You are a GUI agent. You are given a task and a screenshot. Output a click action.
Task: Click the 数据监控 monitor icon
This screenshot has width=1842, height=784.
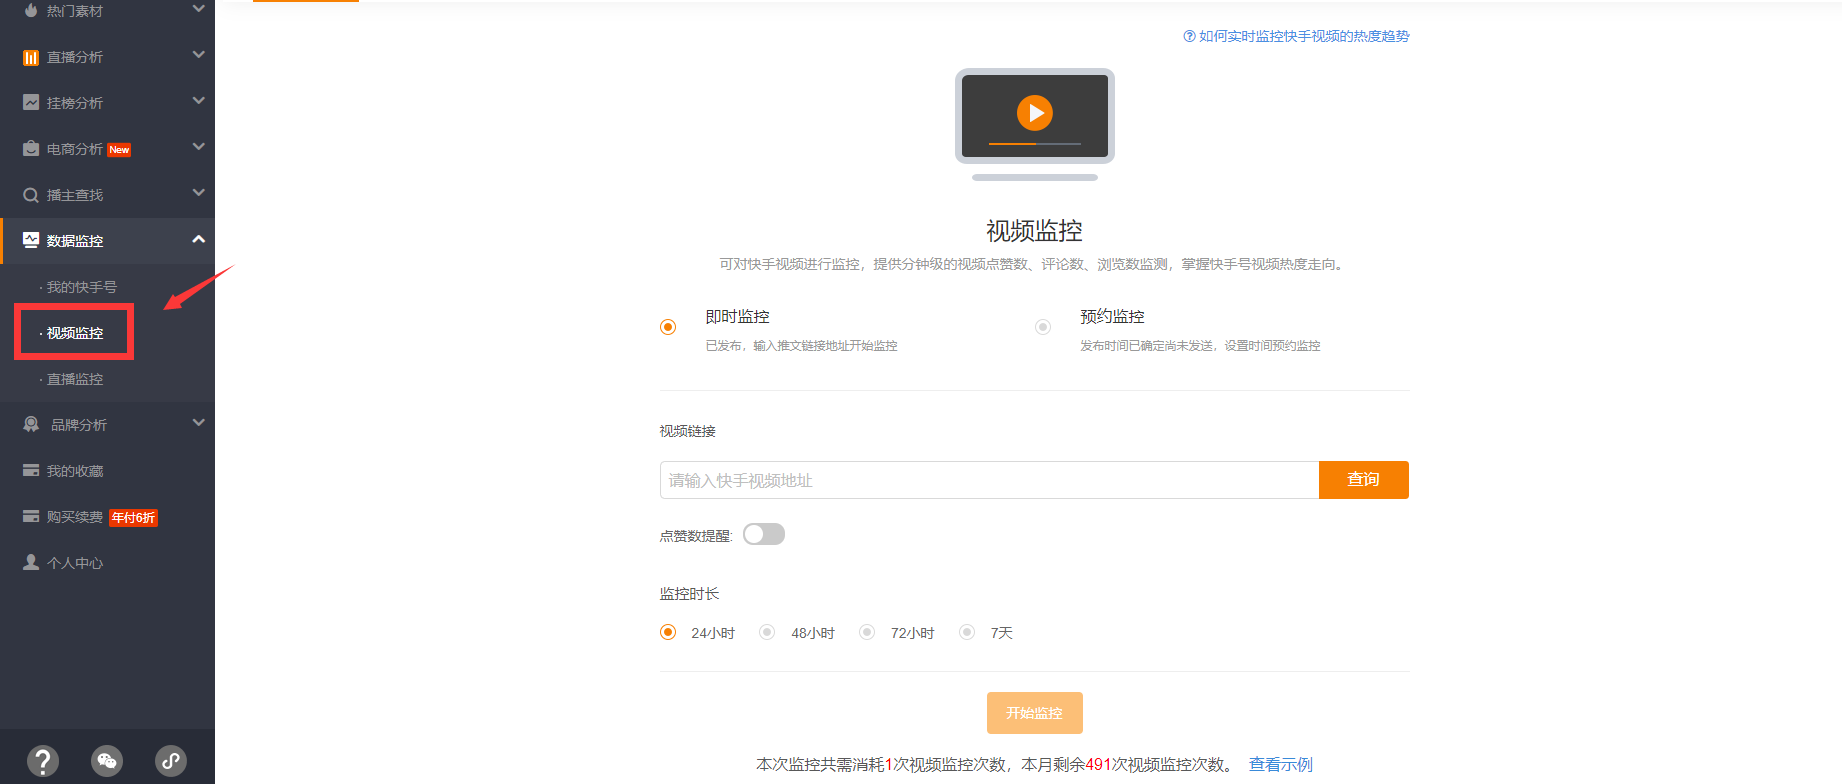coord(31,241)
